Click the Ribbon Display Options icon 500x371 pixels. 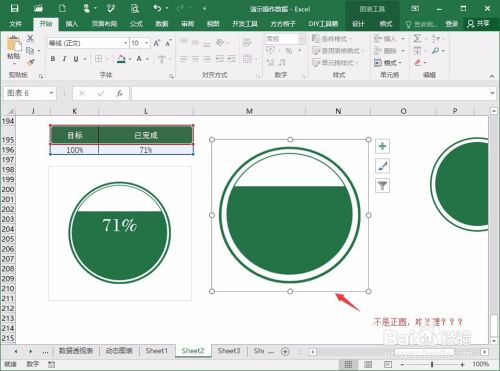pyautogui.click(x=415, y=8)
